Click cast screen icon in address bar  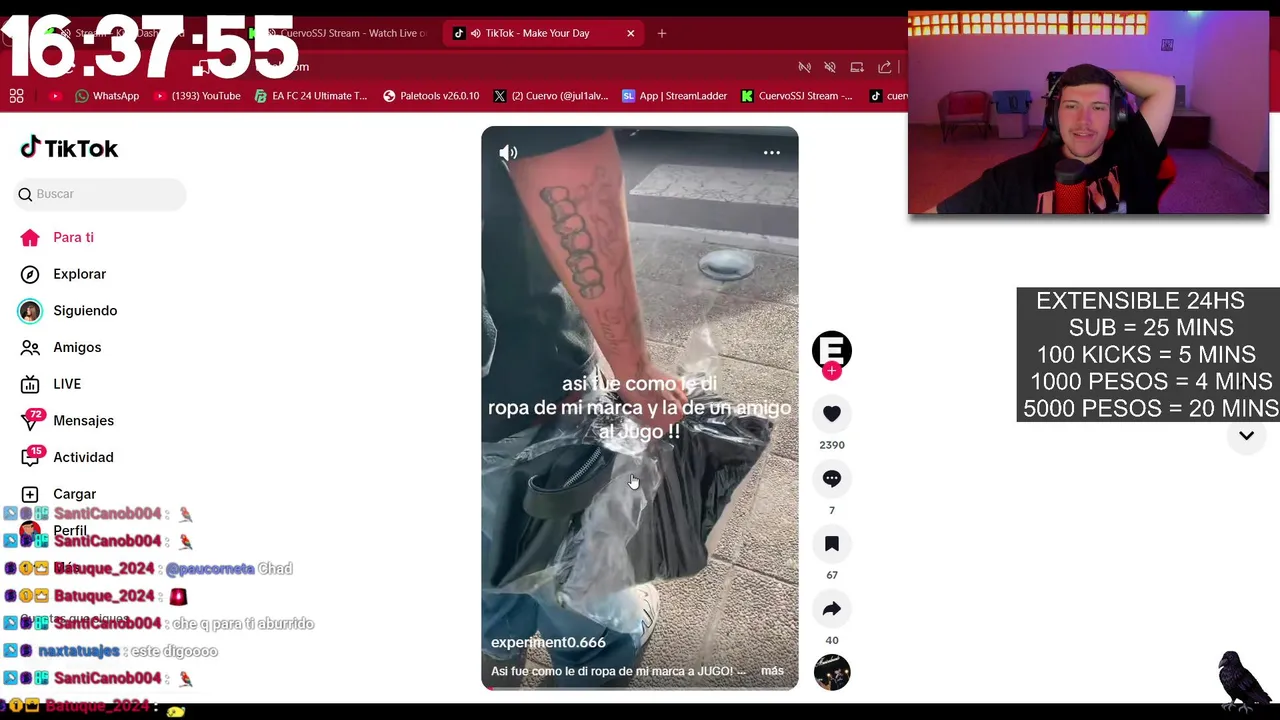click(x=857, y=67)
